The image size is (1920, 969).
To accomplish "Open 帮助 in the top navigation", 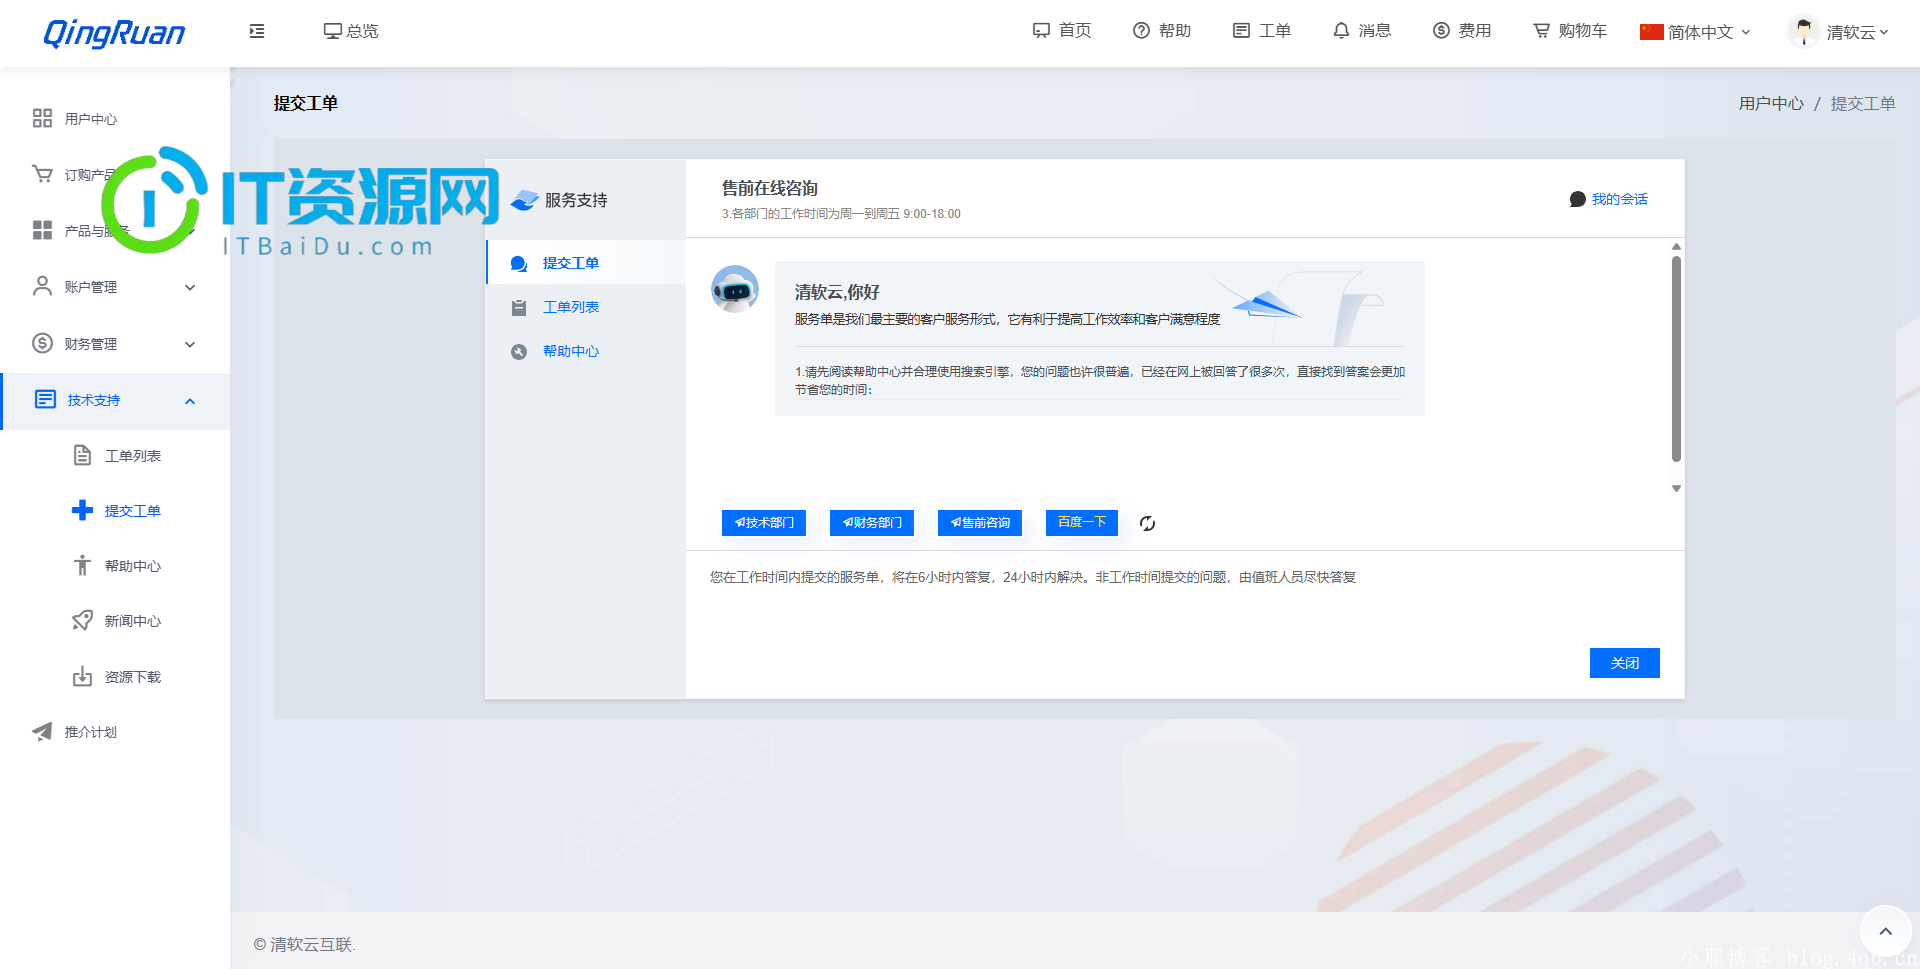I will tap(1162, 31).
